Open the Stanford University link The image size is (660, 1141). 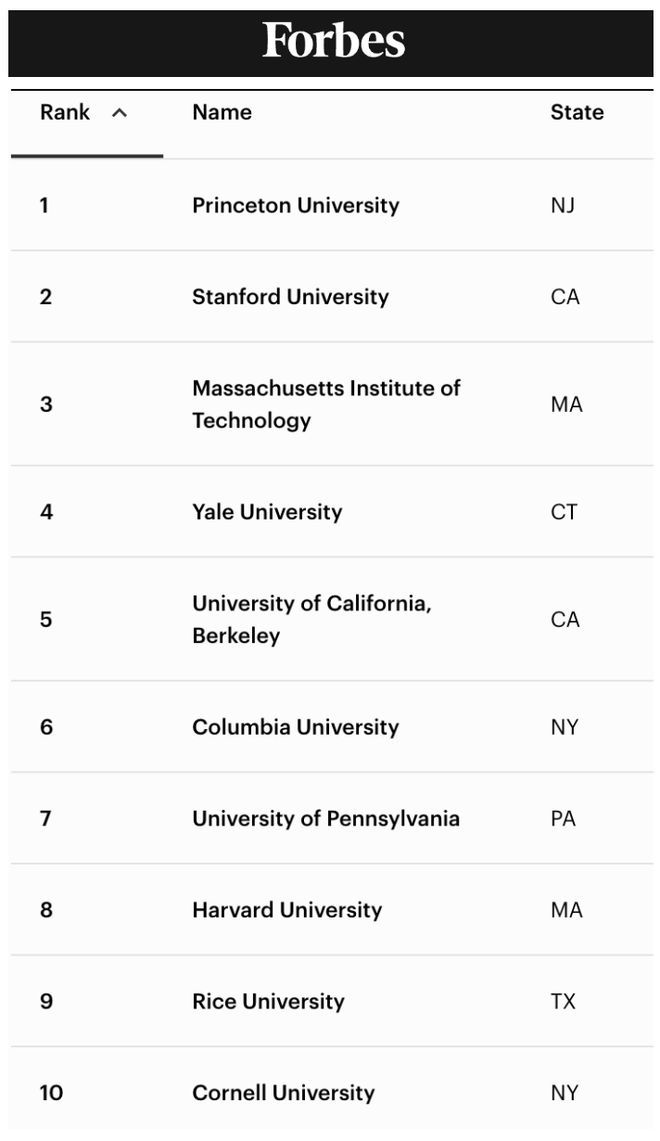click(x=290, y=296)
